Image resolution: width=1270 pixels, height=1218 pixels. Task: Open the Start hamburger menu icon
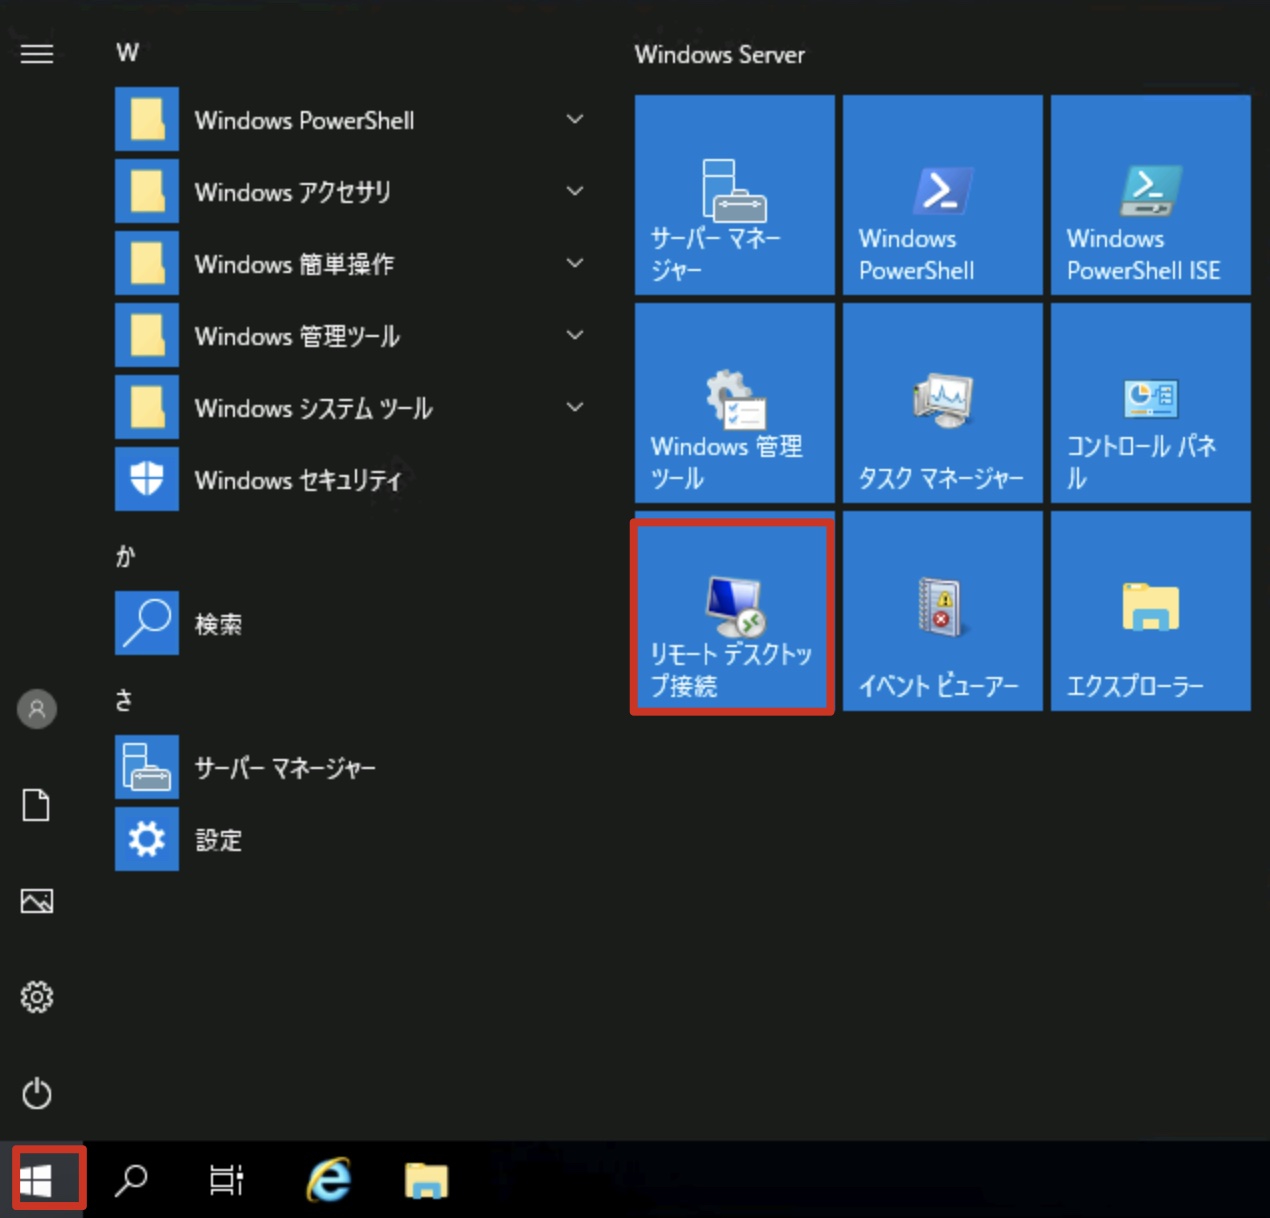click(x=37, y=53)
